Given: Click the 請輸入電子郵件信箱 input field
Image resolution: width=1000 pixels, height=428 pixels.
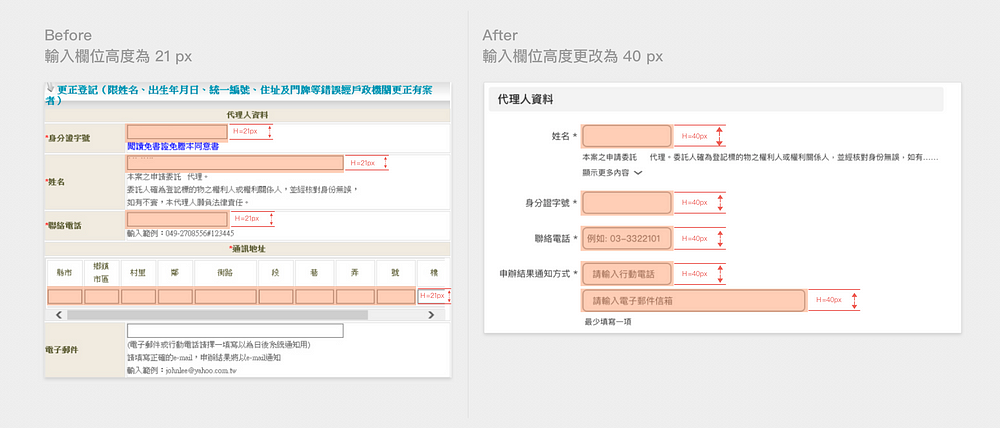Looking at the screenshot, I should pyautogui.click(x=693, y=300).
